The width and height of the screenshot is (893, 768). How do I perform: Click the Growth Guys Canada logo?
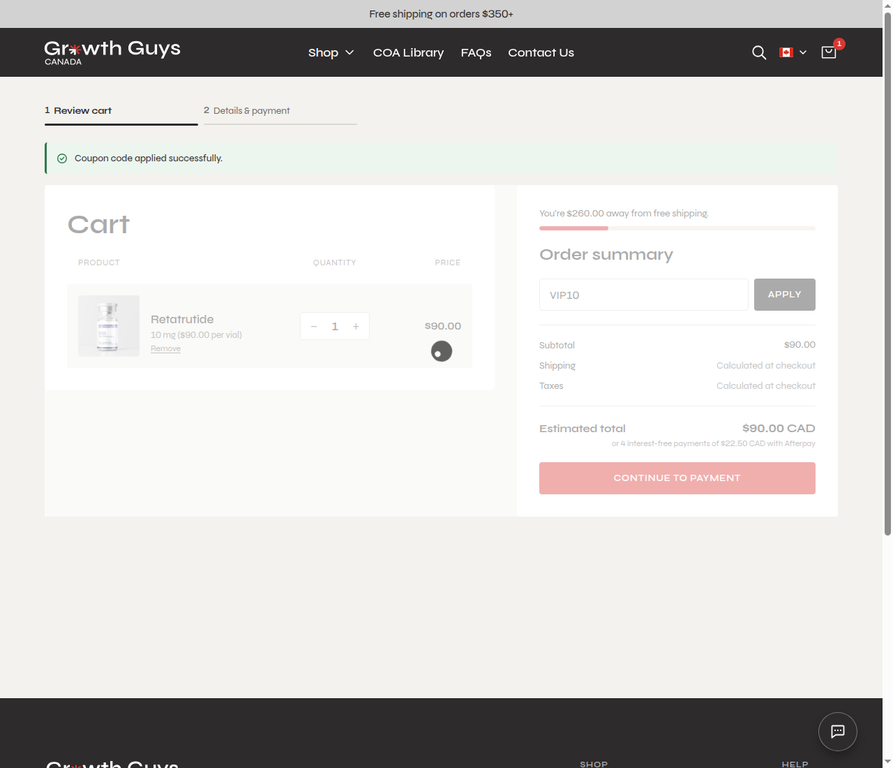112,52
